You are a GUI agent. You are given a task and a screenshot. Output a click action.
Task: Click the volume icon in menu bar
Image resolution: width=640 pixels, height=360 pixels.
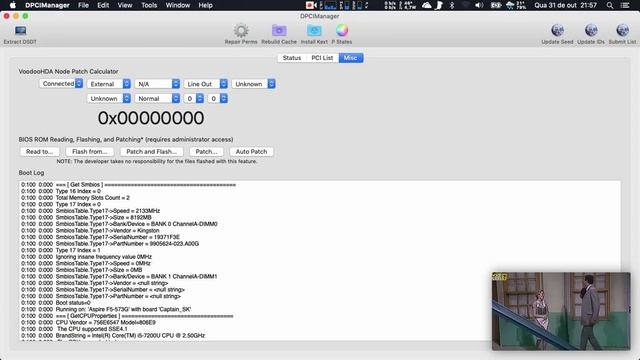click(479, 5)
